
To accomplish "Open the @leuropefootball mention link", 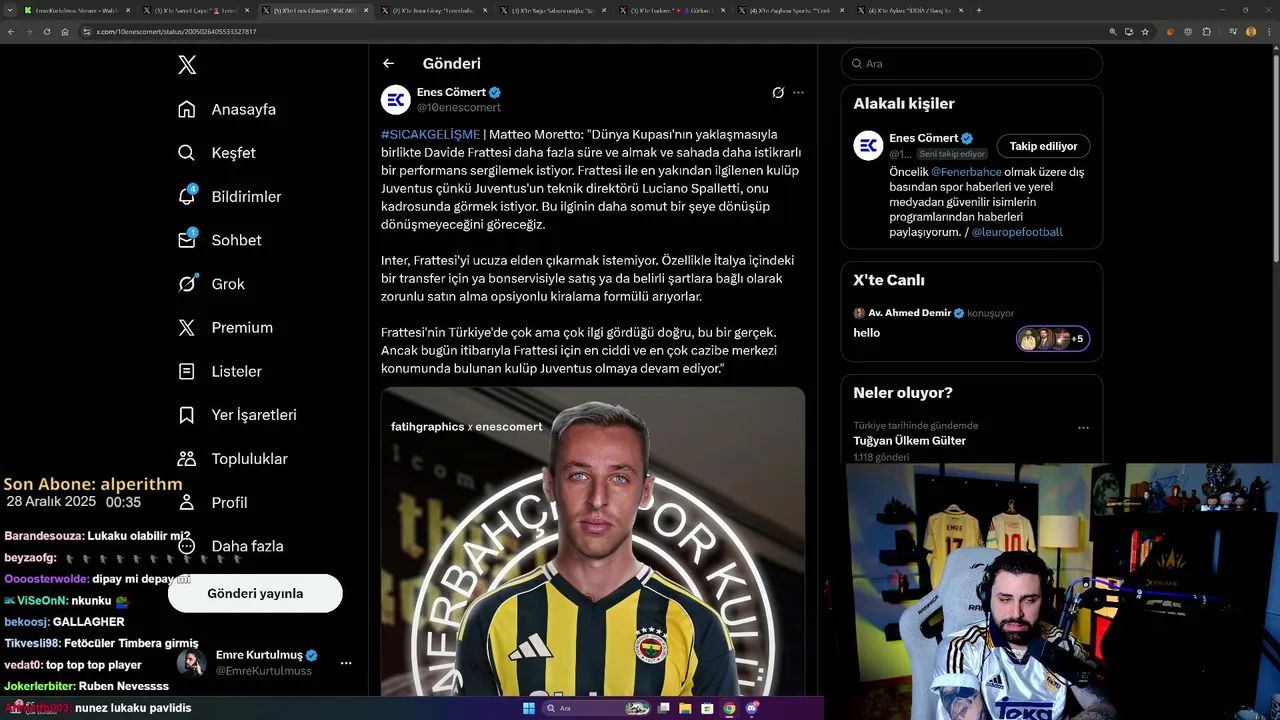I will [x=1017, y=232].
